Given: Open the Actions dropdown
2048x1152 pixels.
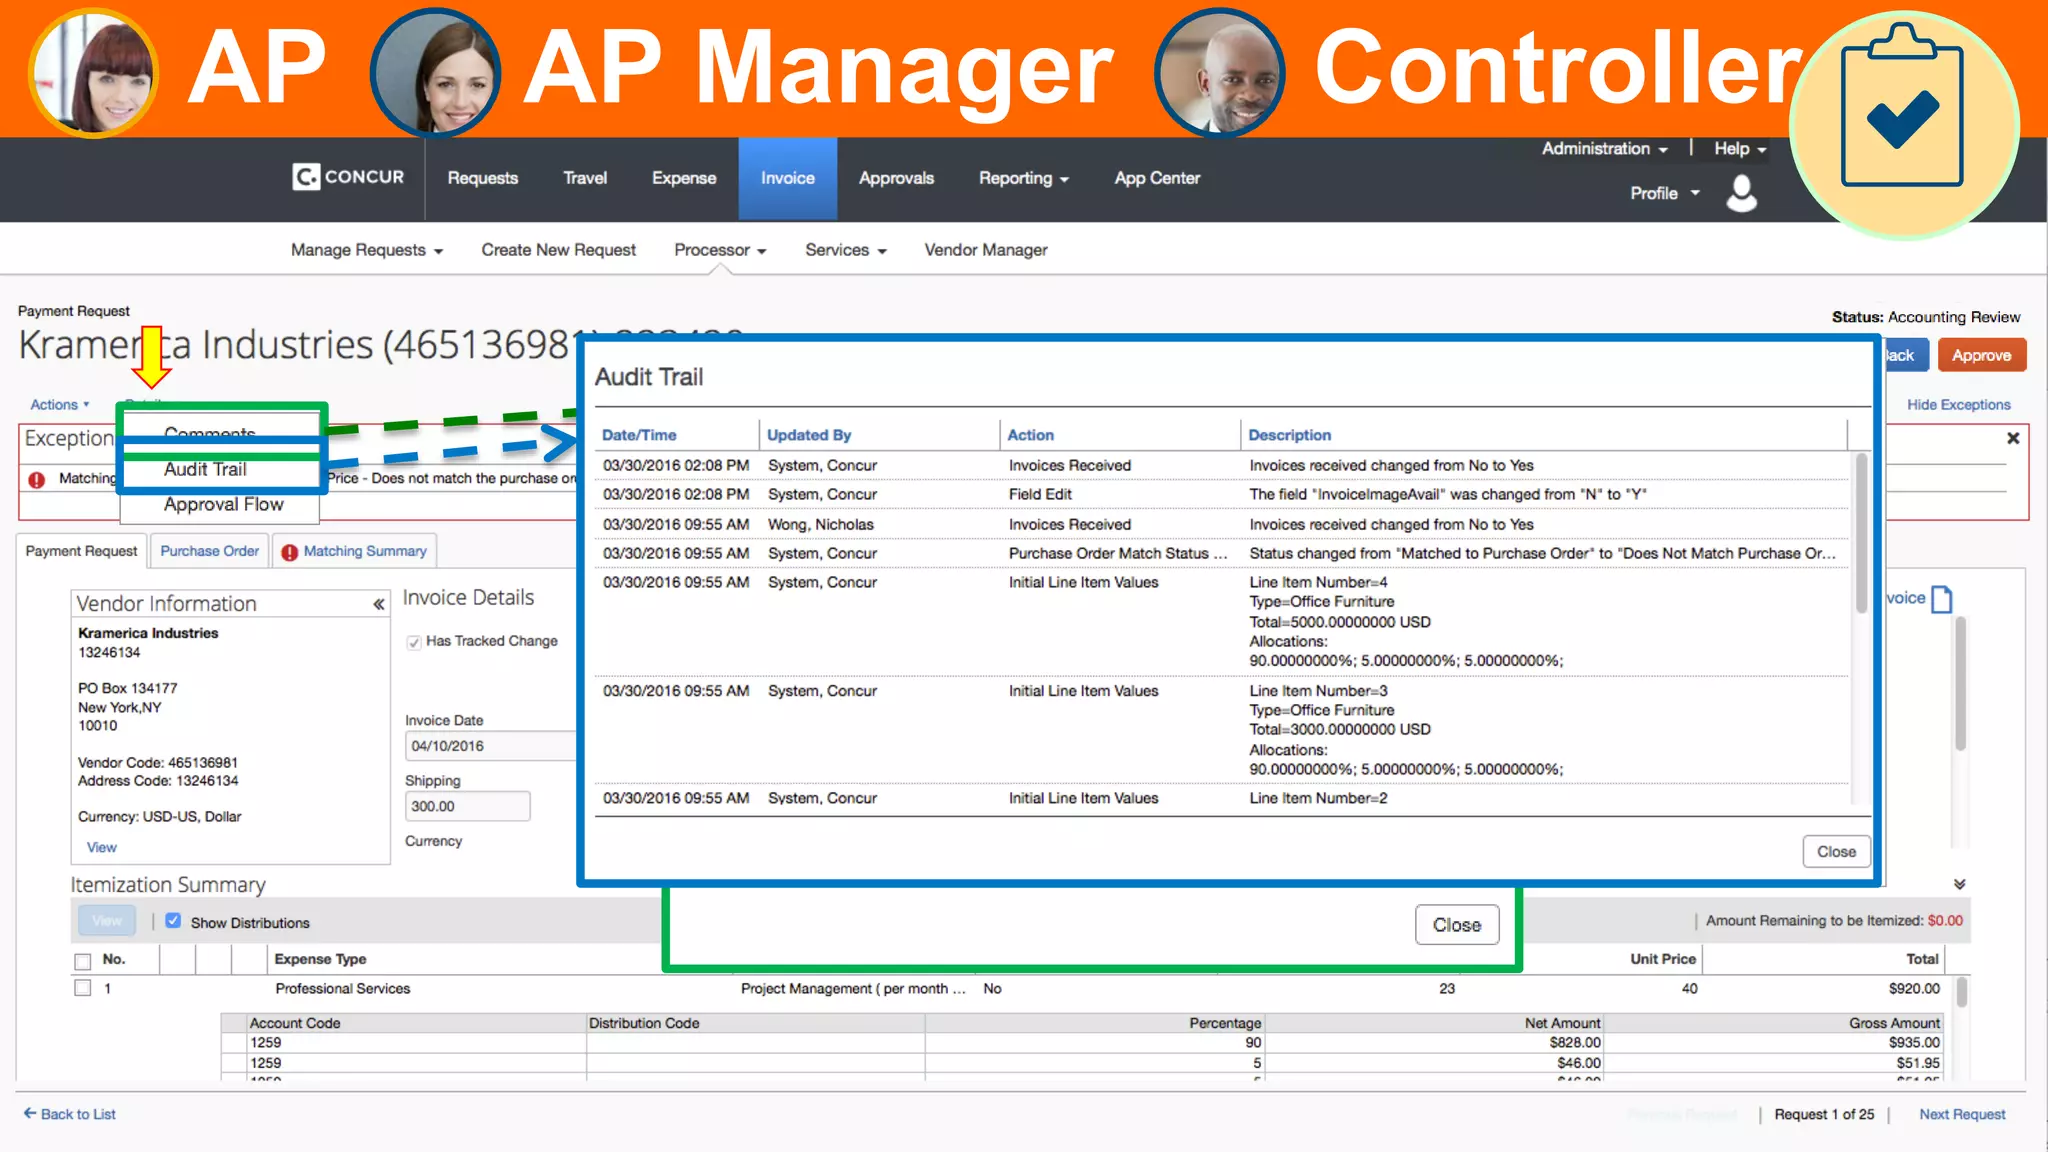Looking at the screenshot, I should point(60,404).
